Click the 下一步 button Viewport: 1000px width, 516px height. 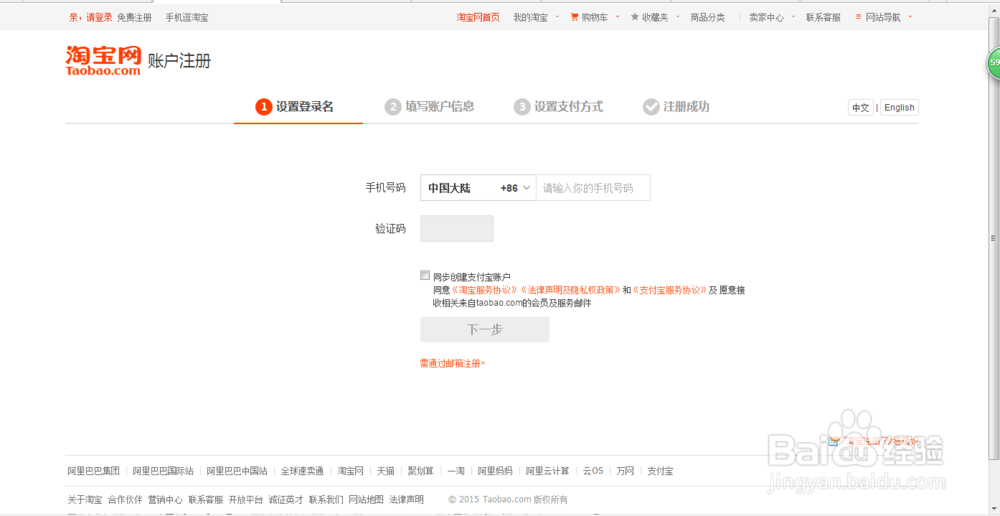485,329
